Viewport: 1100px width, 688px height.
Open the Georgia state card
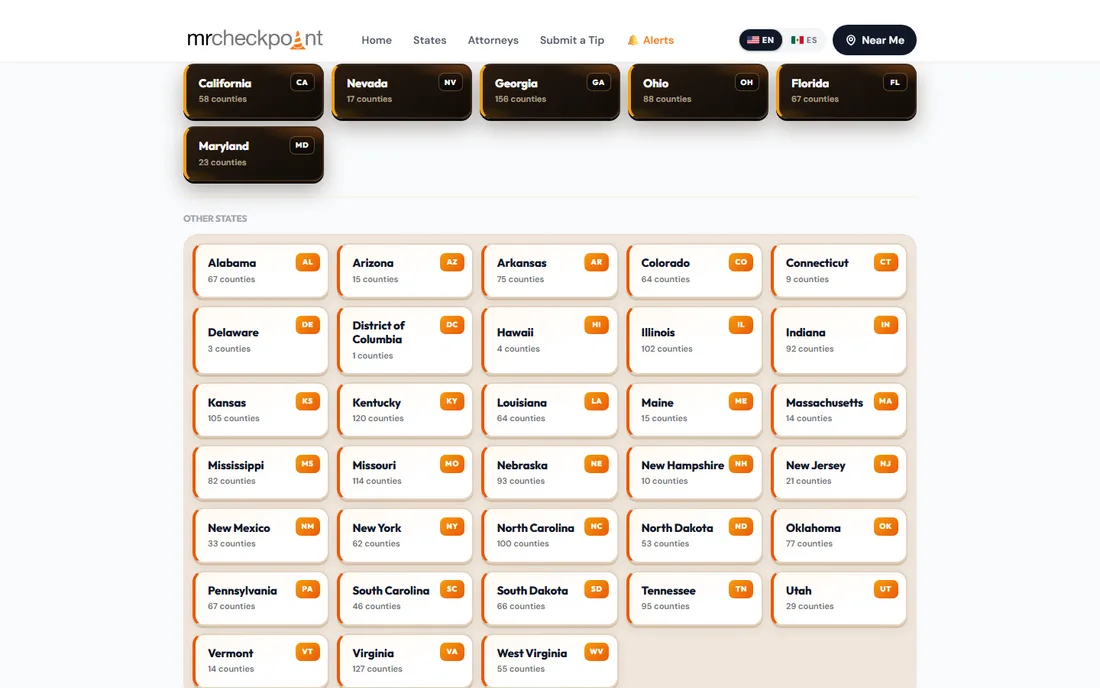pos(550,91)
